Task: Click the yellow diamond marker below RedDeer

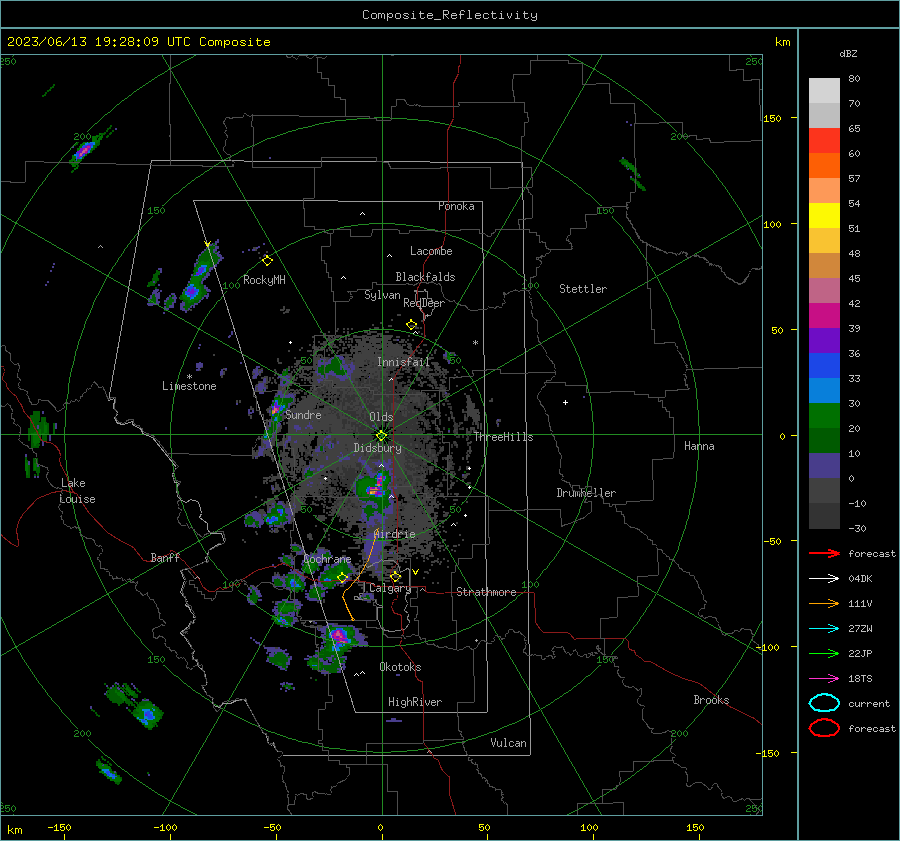Action: pos(411,325)
